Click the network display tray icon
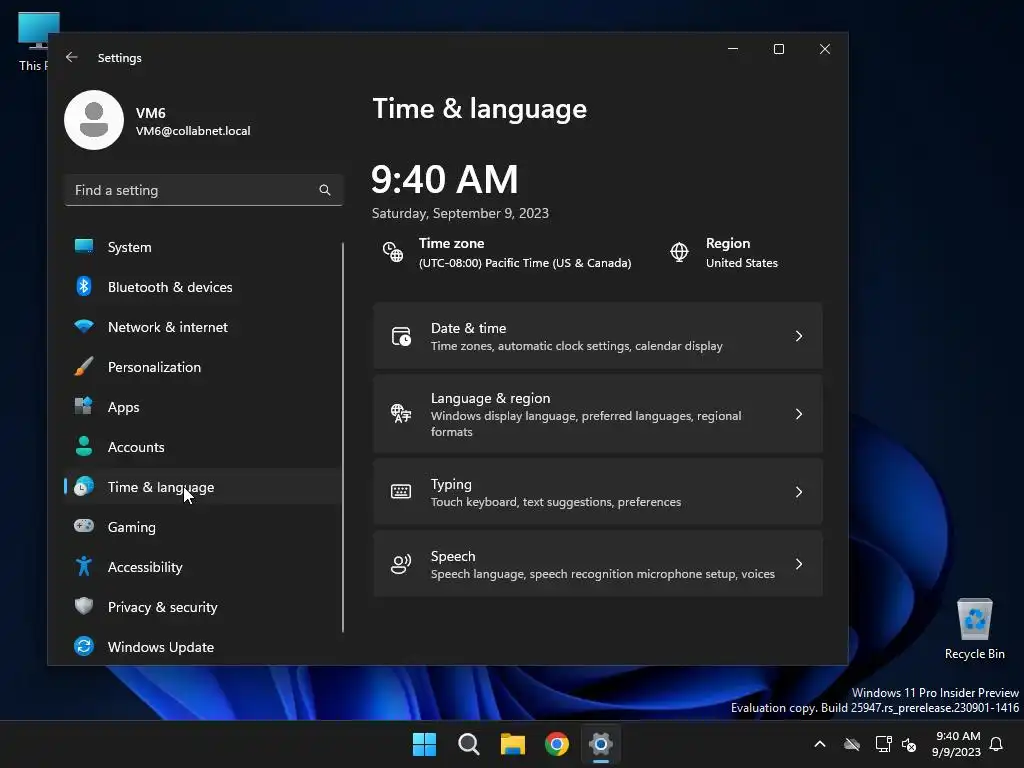Screen dimensions: 1024x768 tap(883, 744)
